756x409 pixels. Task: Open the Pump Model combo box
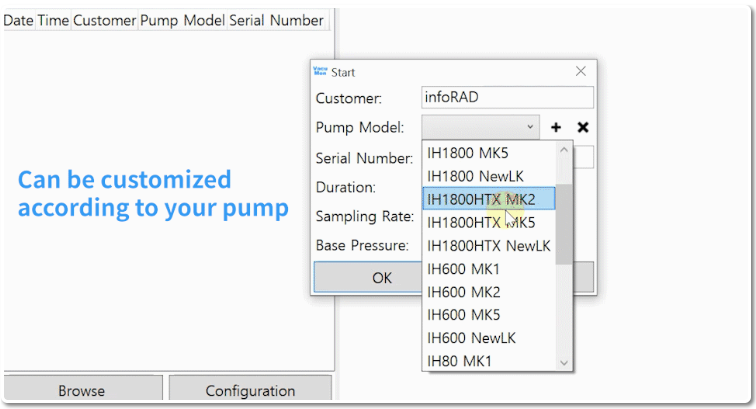pos(480,127)
